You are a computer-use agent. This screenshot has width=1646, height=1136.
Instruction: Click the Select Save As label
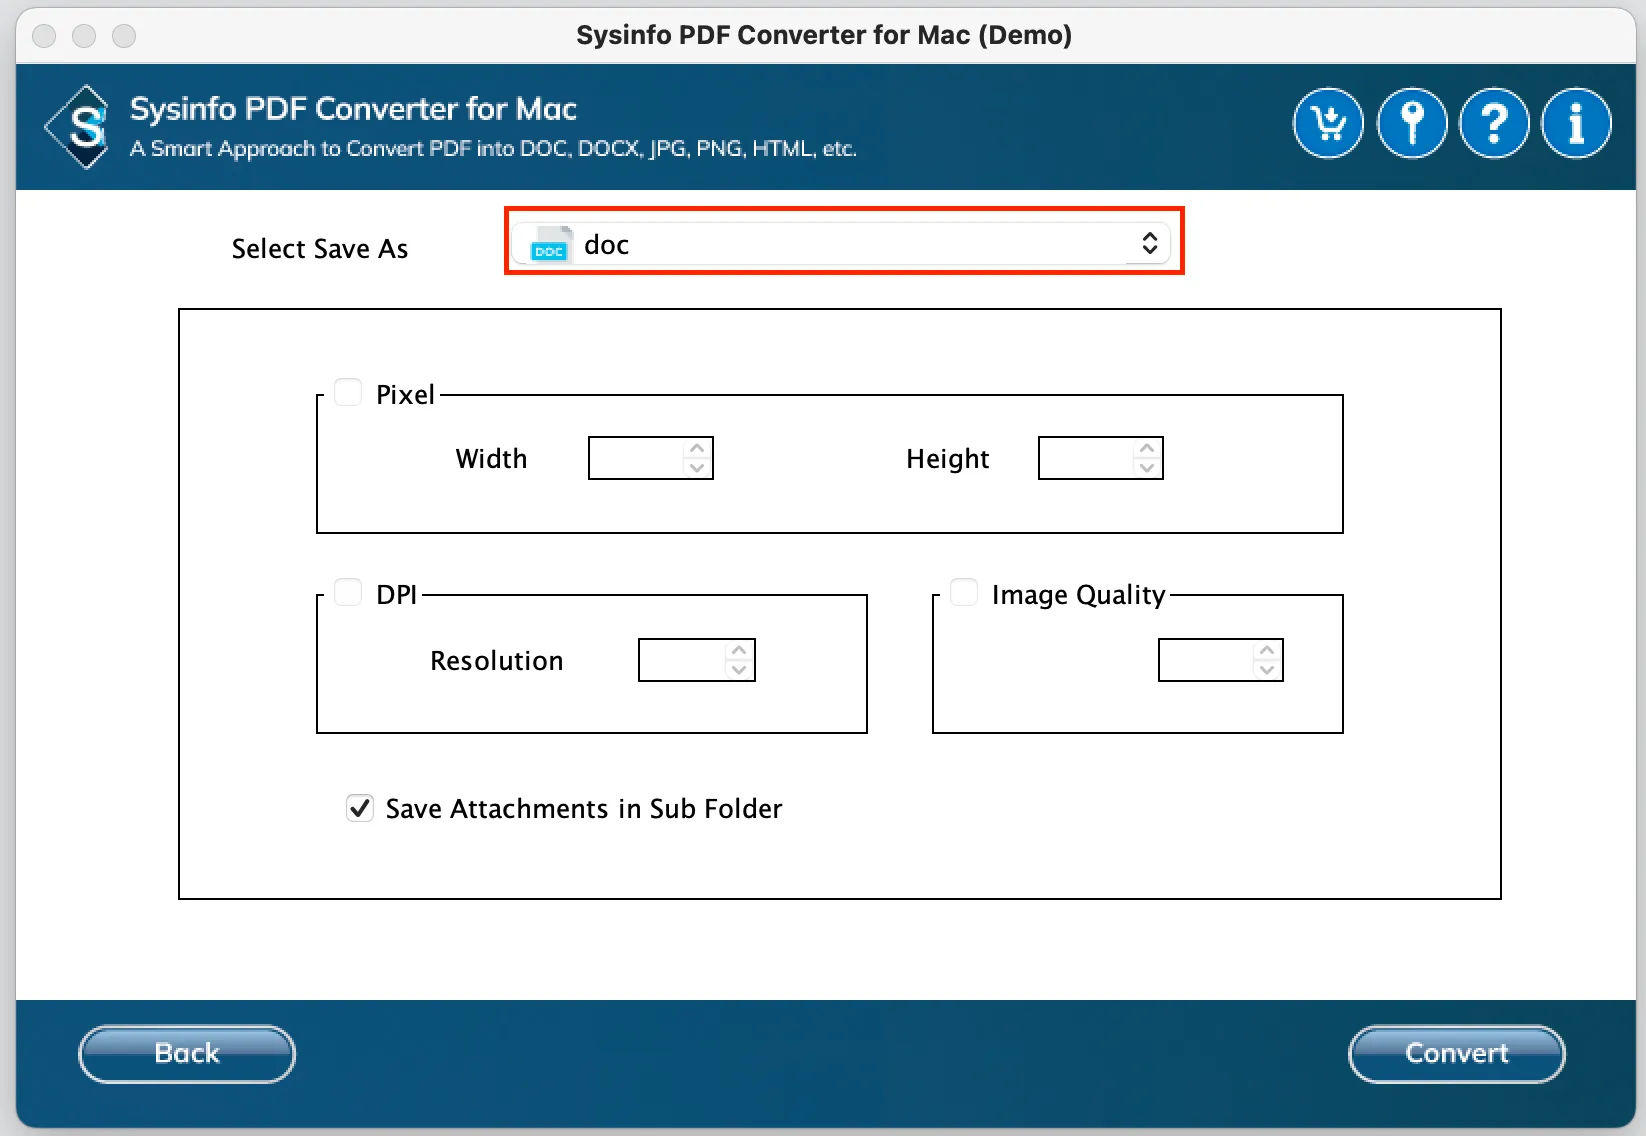coord(320,249)
